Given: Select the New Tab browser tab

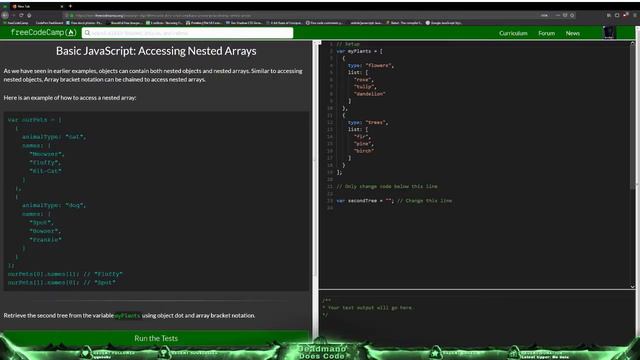Looking at the screenshot, I should tap(37, 7).
